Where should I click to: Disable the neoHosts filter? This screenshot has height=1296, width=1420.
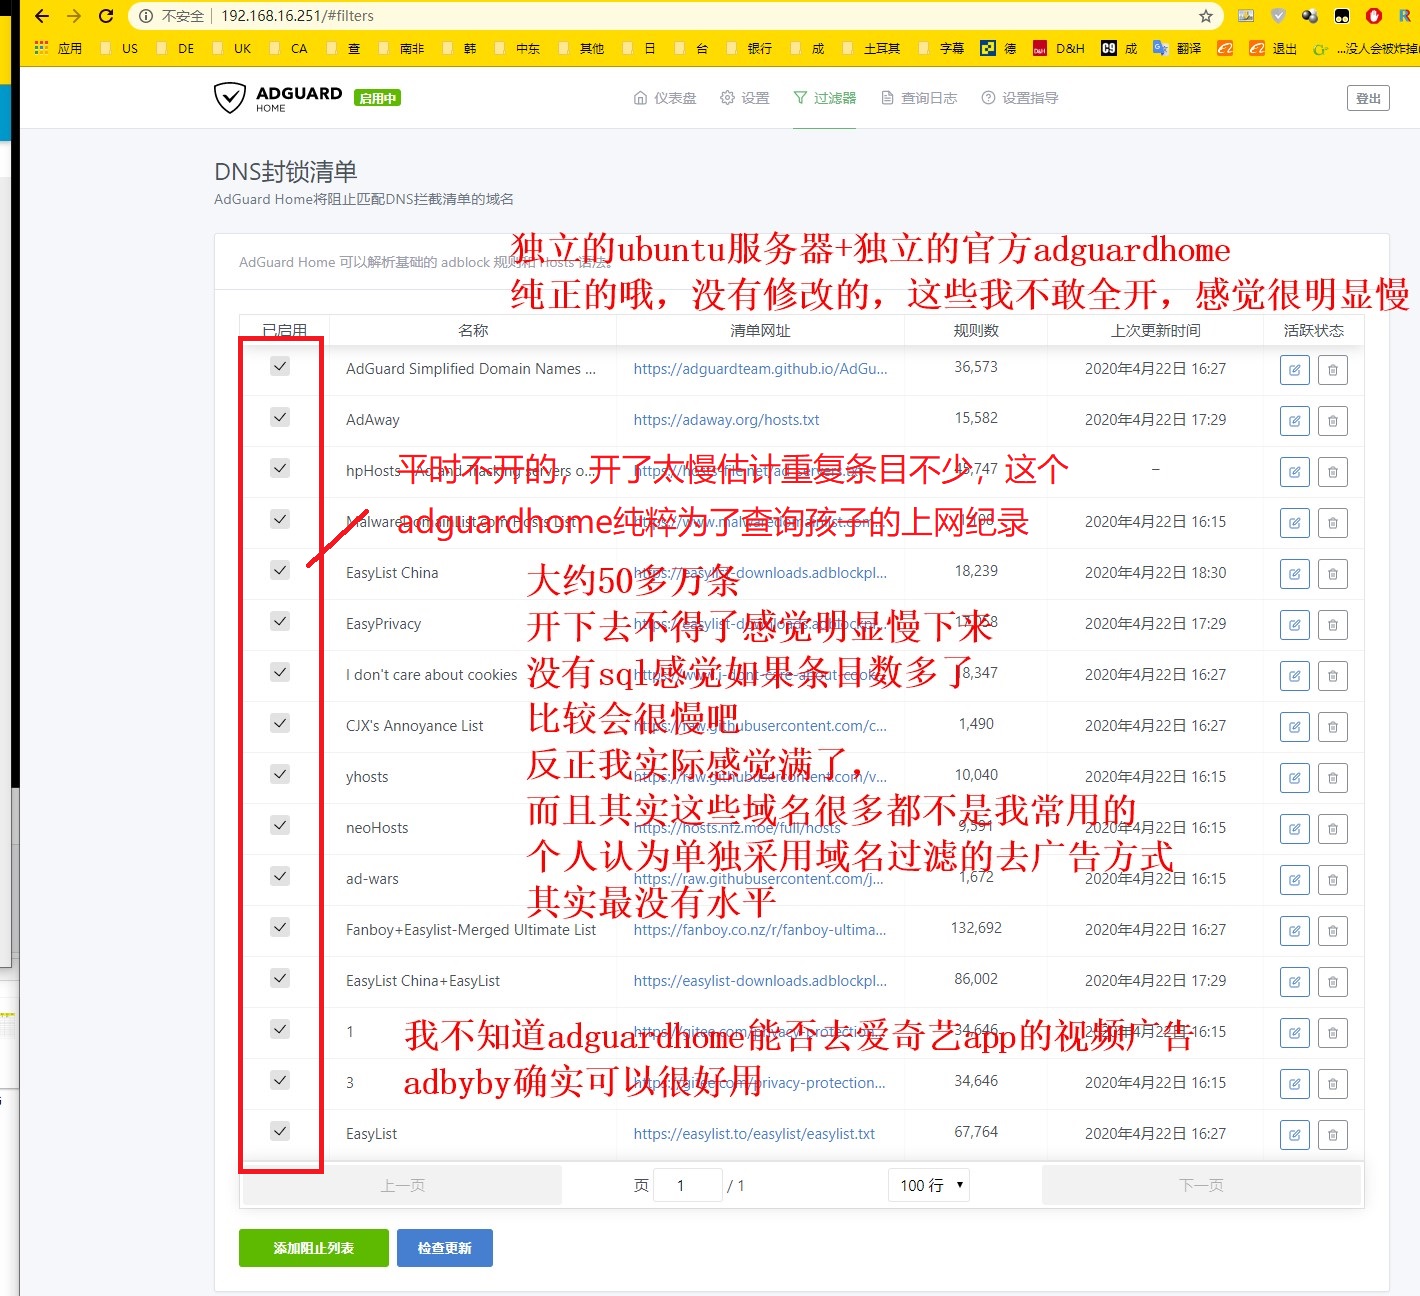pos(280,825)
